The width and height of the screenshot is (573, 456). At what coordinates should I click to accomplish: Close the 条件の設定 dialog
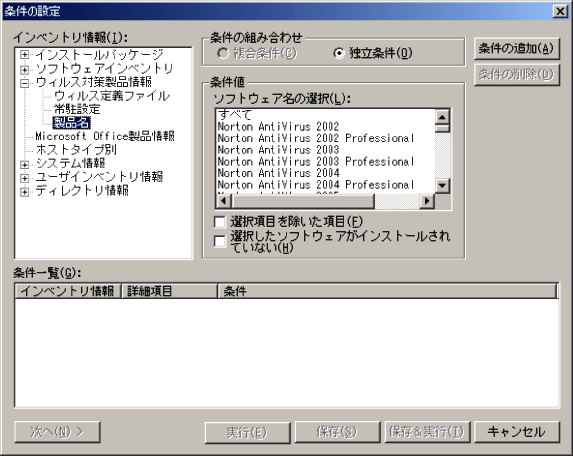pos(560,11)
